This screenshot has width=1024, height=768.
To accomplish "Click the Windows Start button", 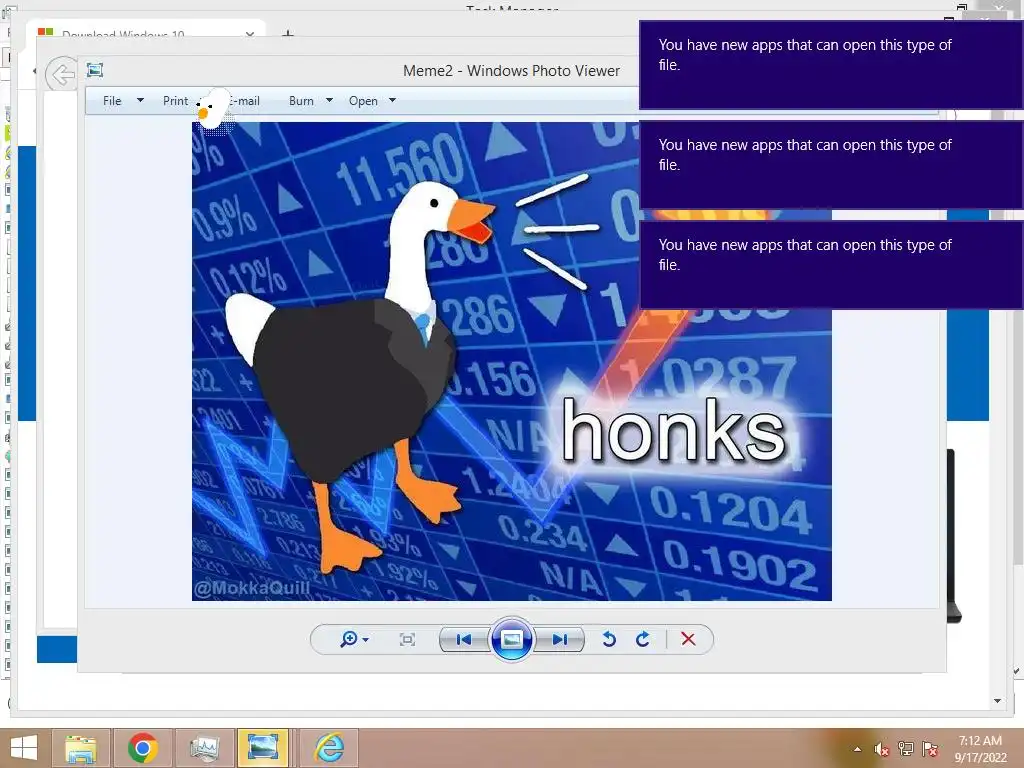I will 24,748.
